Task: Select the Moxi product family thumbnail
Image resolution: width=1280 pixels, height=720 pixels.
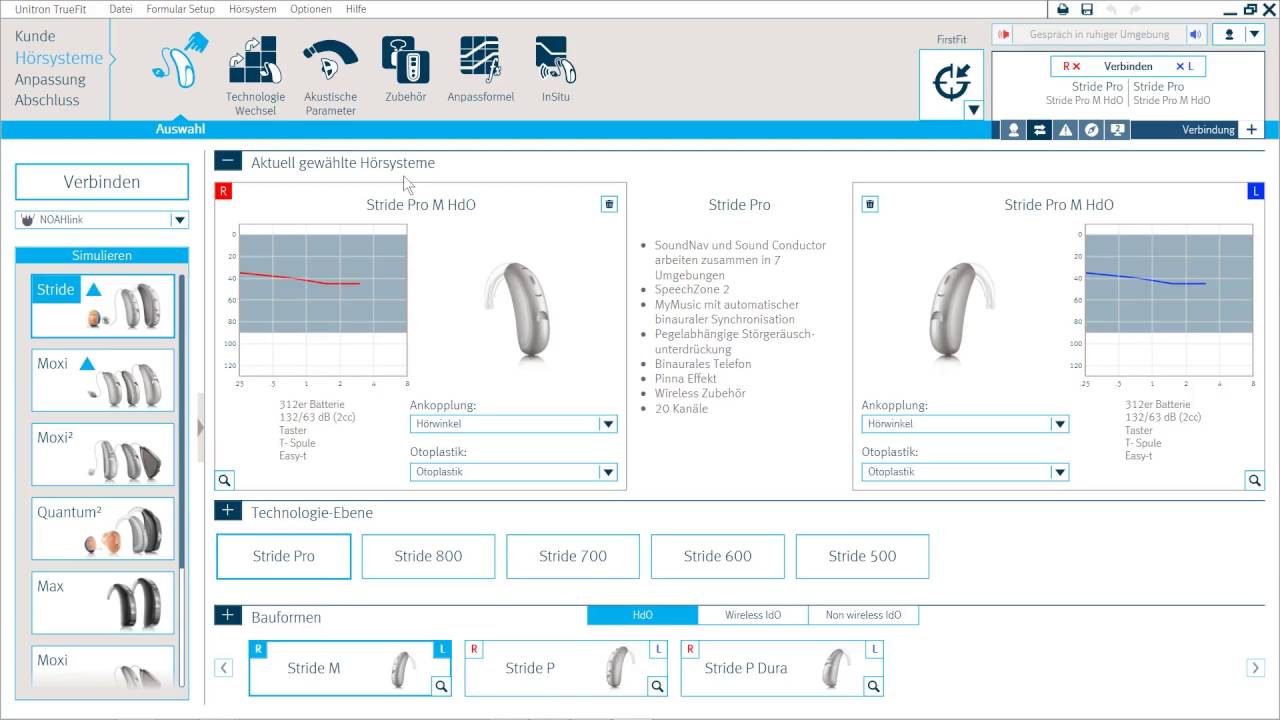Action: [x=103, y=380]
